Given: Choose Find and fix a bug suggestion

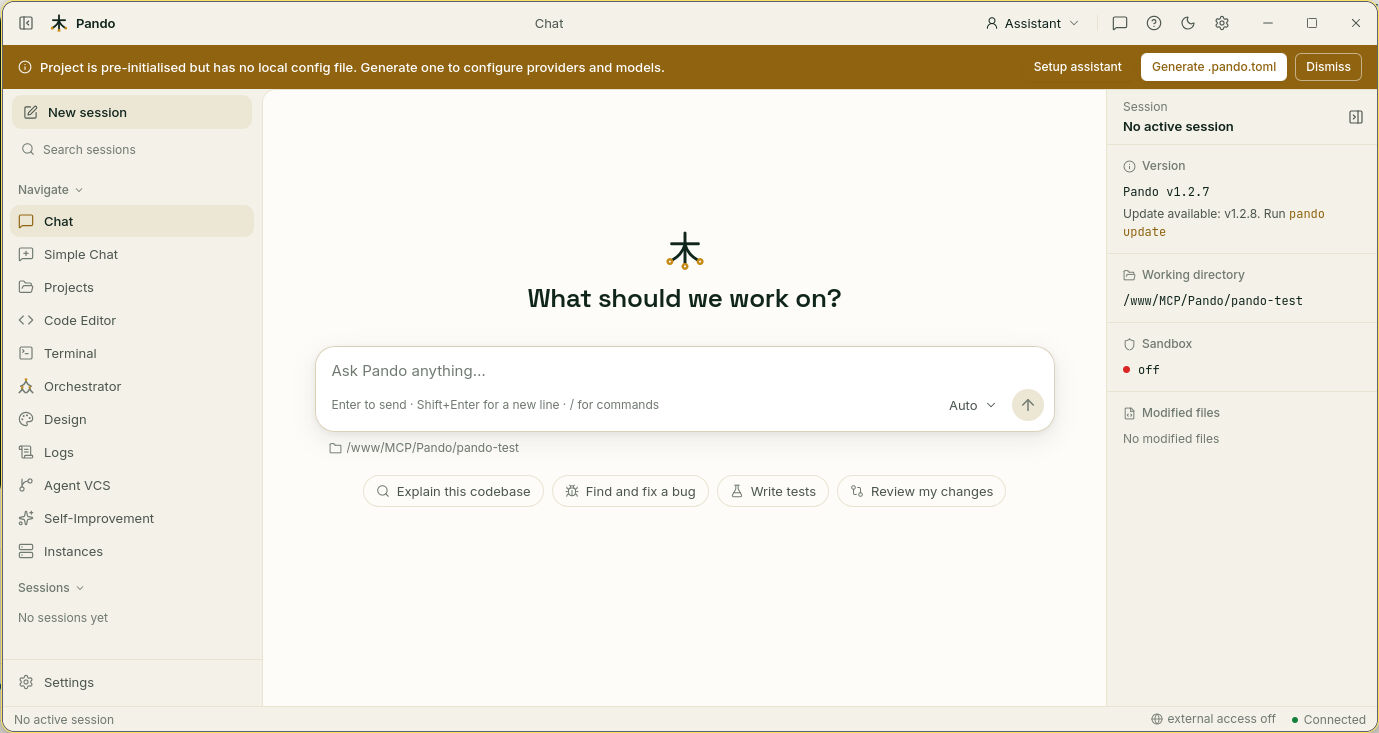Looking at the screenshot, I should (630, 491).
